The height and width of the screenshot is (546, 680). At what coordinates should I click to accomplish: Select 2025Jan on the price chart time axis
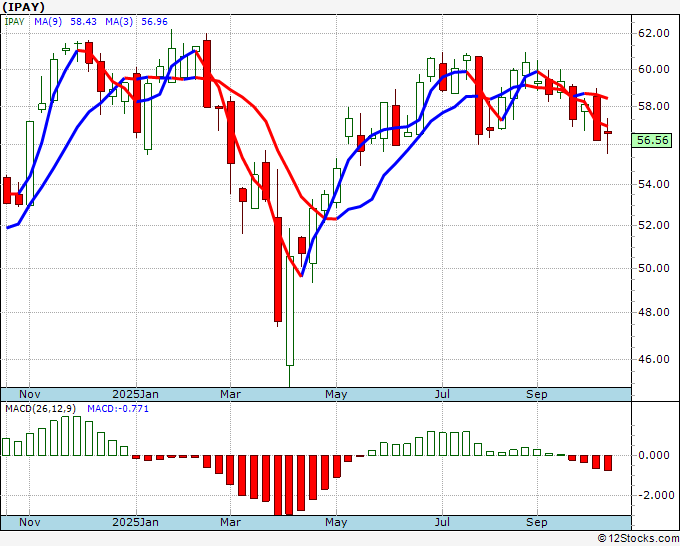click(135, 394)
